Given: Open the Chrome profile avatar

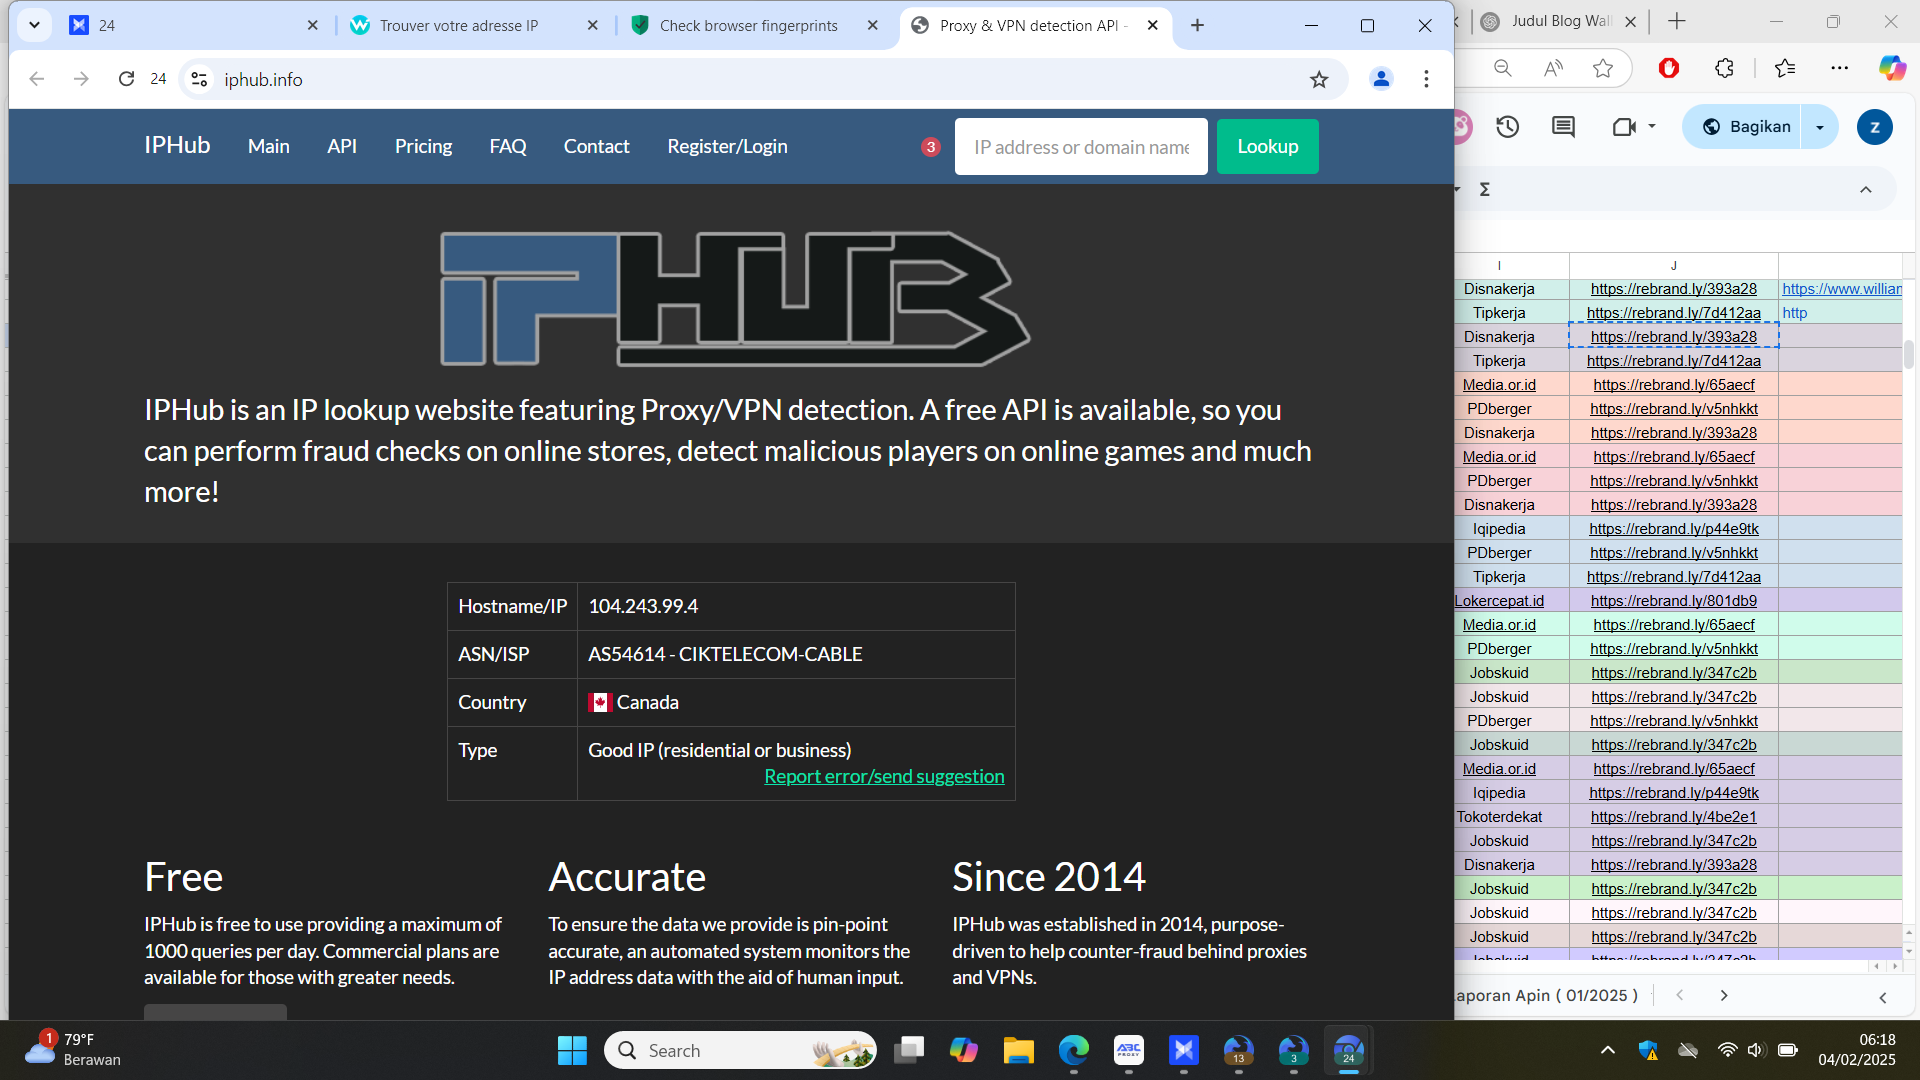Looking at the screenshot, I should point(1381,79).
